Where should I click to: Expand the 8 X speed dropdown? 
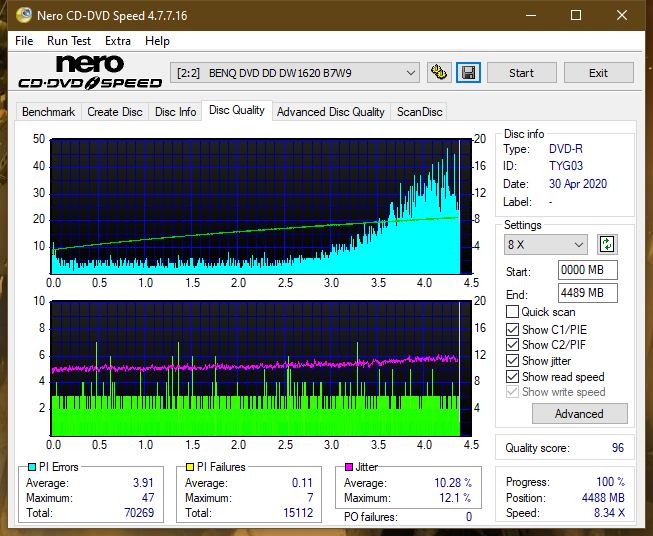click(546, 244)
